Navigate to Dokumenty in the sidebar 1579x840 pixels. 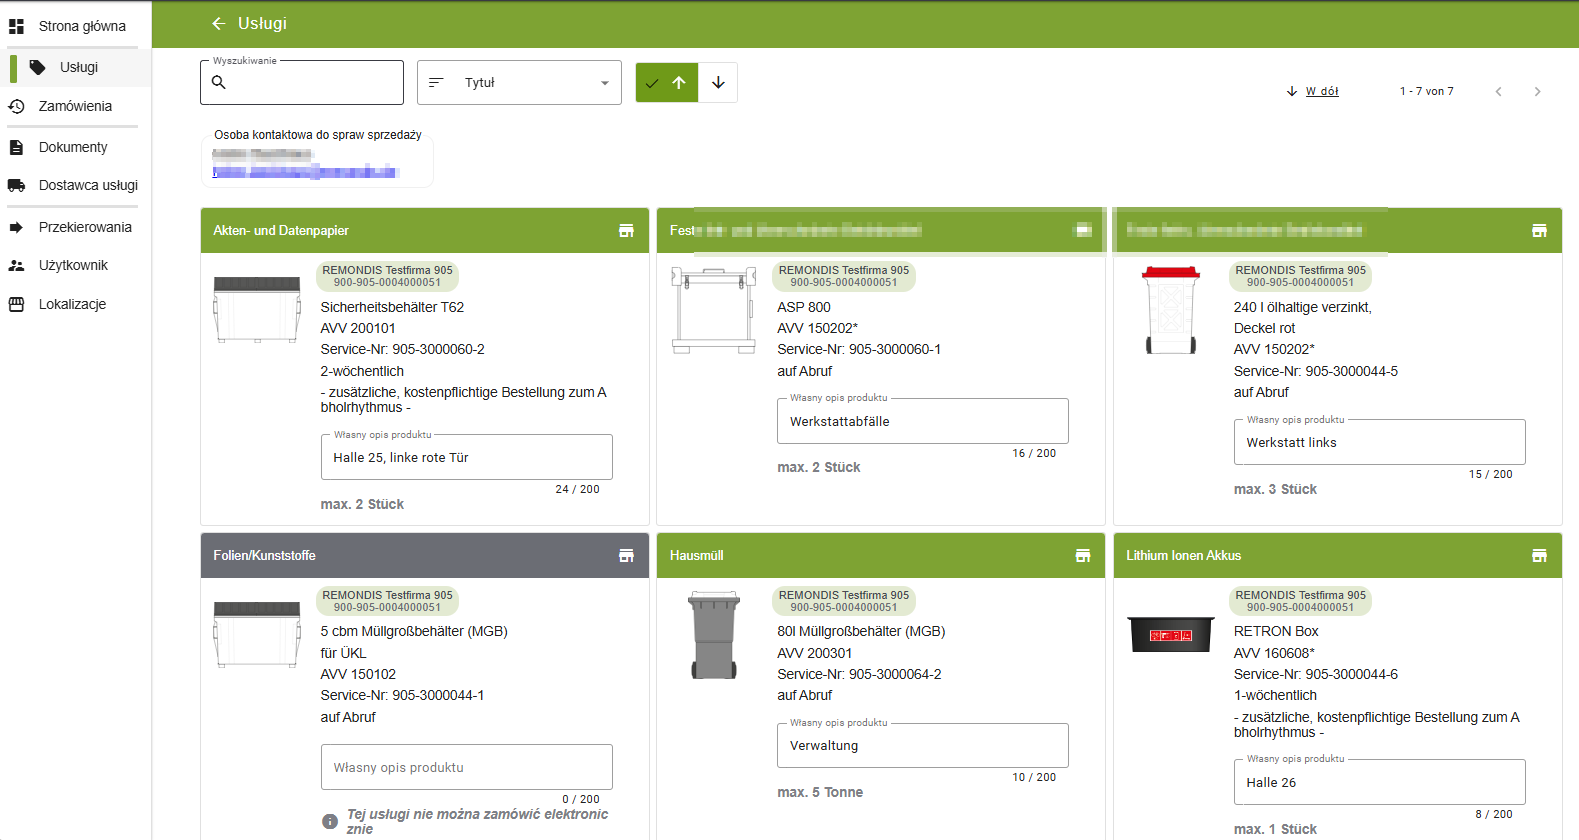73,147
